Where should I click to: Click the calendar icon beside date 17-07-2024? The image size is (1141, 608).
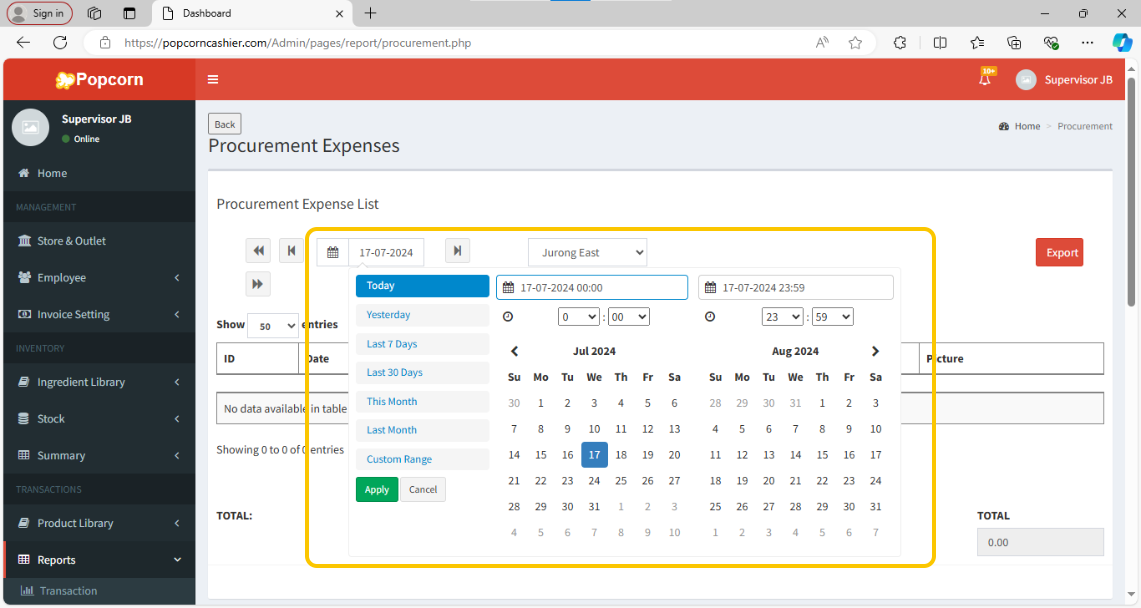coord(333,252)
